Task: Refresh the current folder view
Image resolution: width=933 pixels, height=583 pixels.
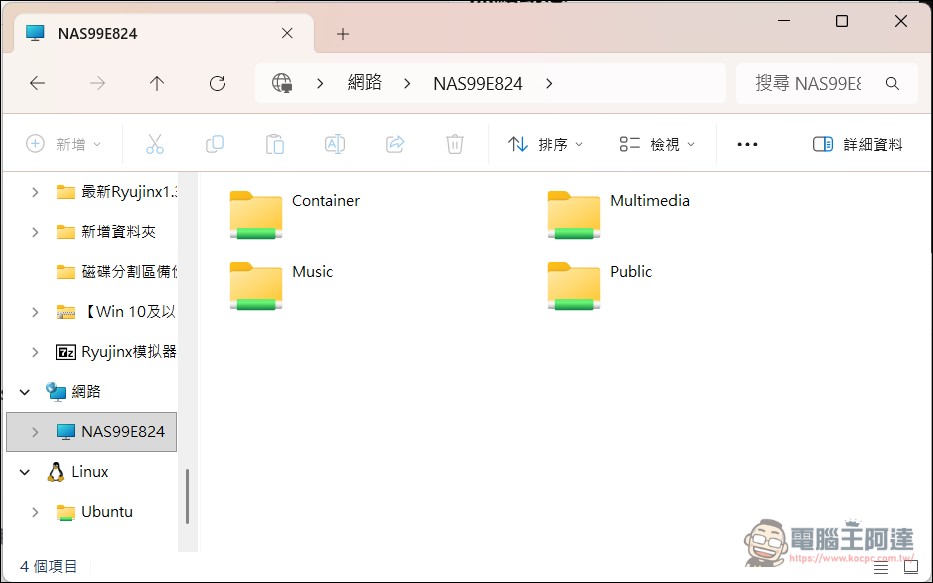Action: [x=217, y=83]
